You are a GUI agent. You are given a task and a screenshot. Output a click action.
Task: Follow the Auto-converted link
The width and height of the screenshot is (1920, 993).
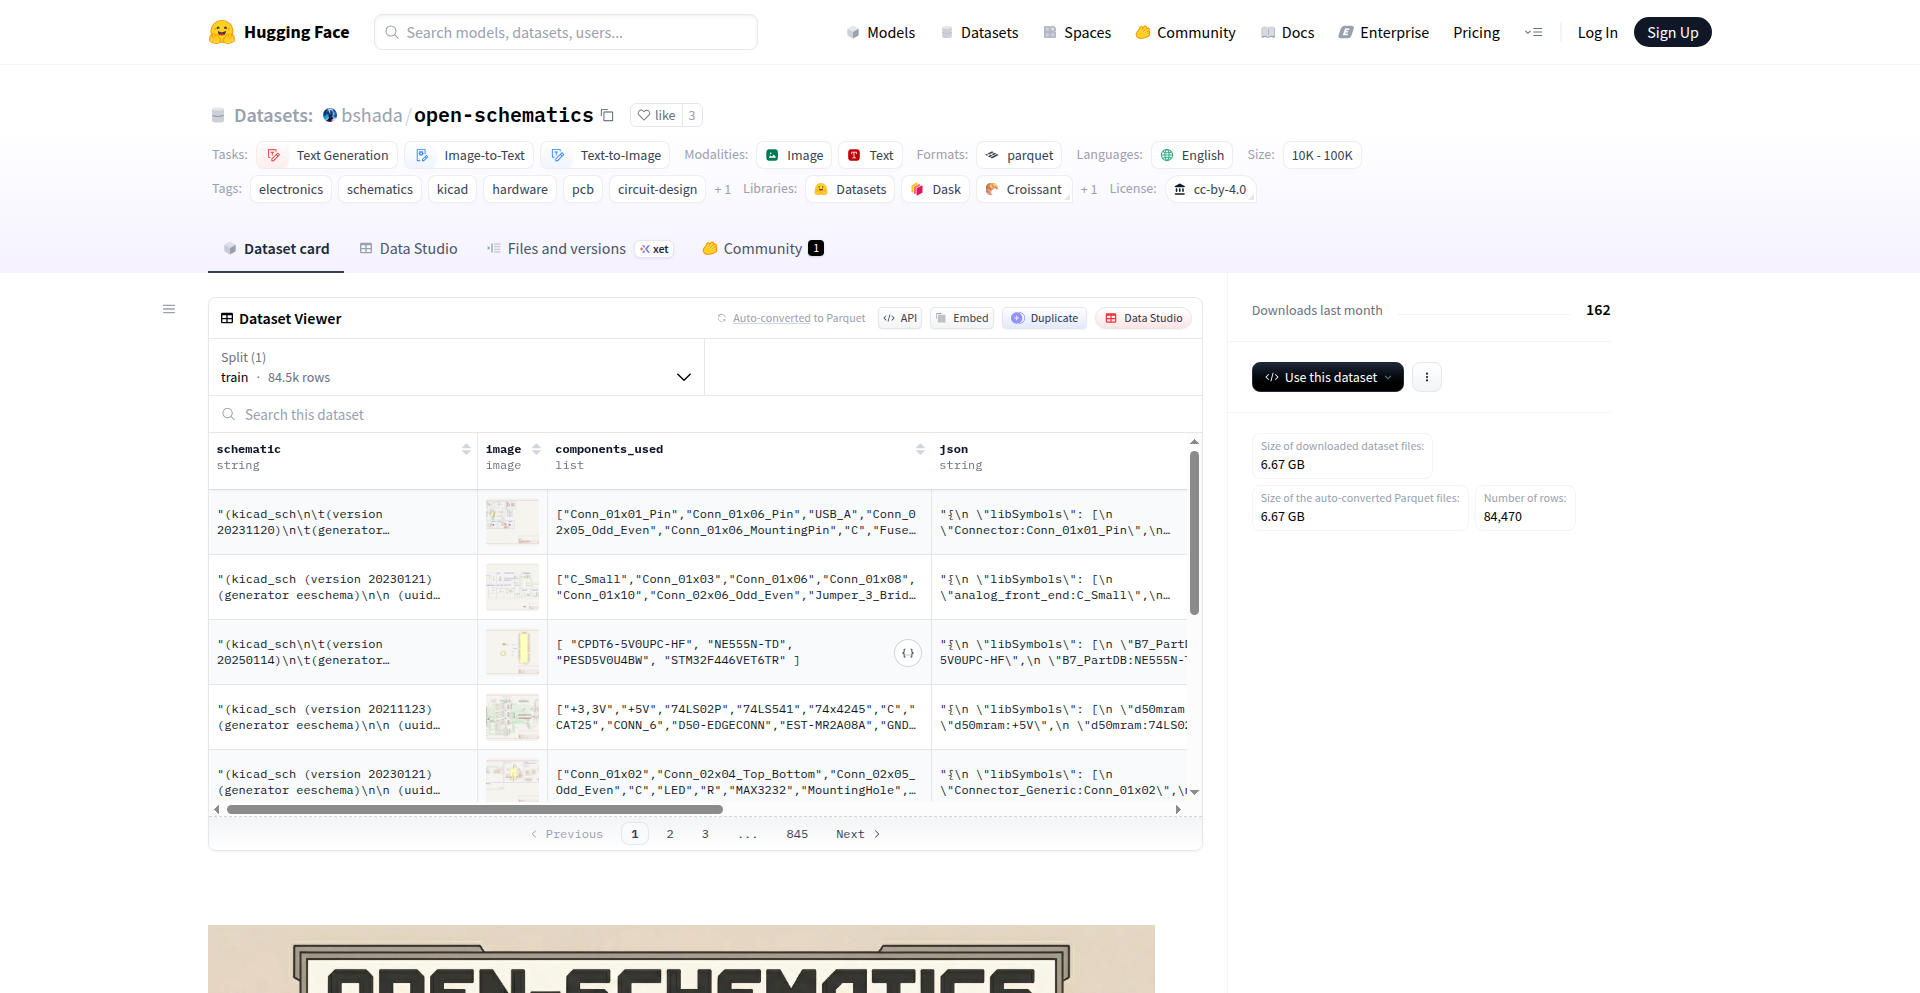tap(772, 318)
